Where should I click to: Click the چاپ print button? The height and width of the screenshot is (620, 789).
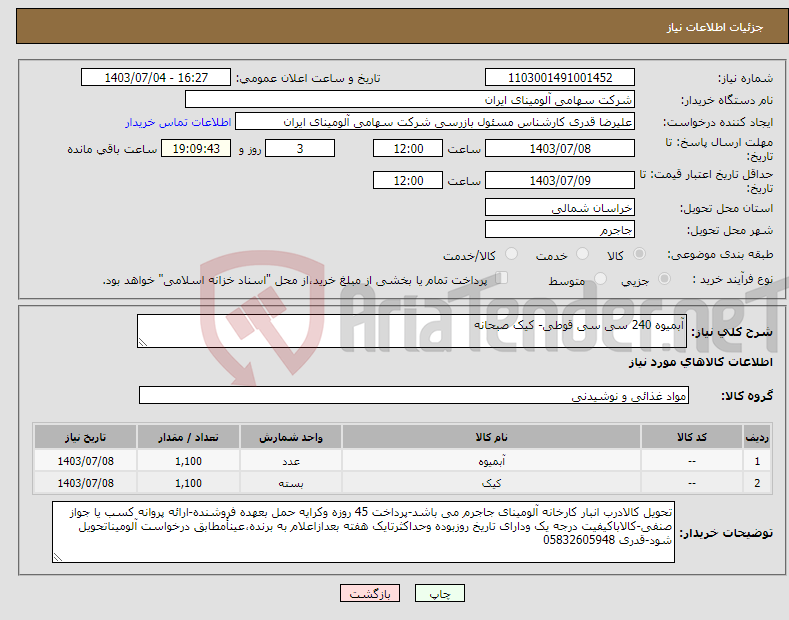coord(440,594)
